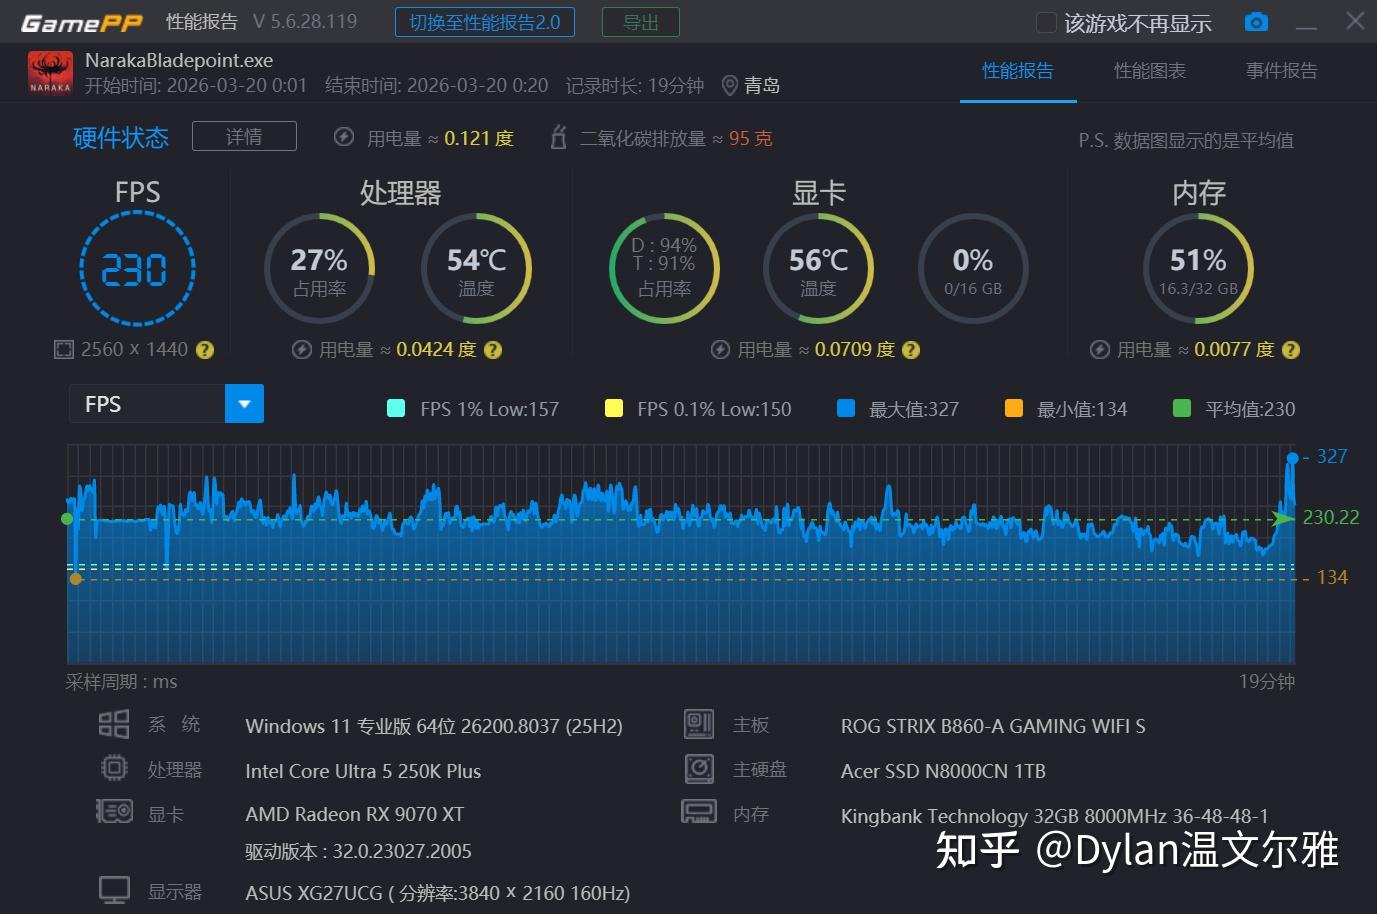Click the GPU D:94% 占用率 gauge

click(665, 268)
